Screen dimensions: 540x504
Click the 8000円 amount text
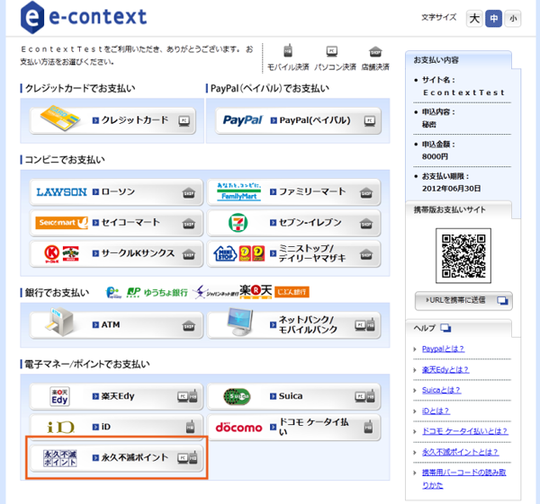(435, 156)
